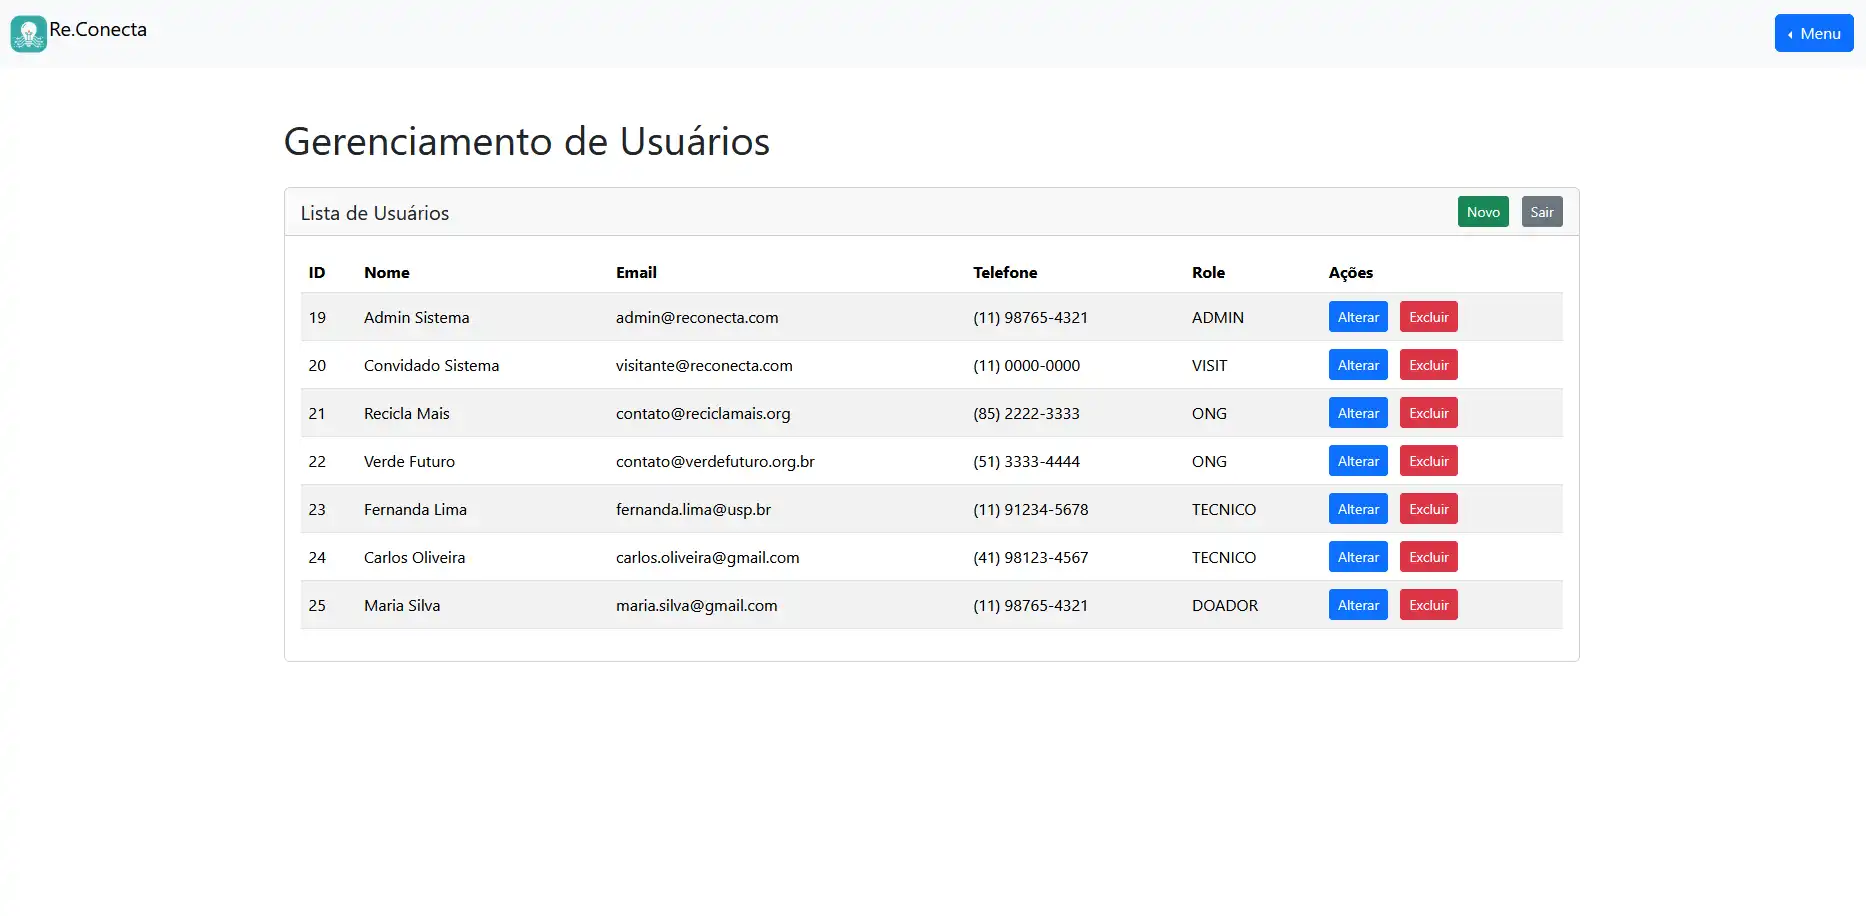The image size is (1866, 916).
Task: Delete Admin Sistema with Excluir
Action: pos(1428,317)
